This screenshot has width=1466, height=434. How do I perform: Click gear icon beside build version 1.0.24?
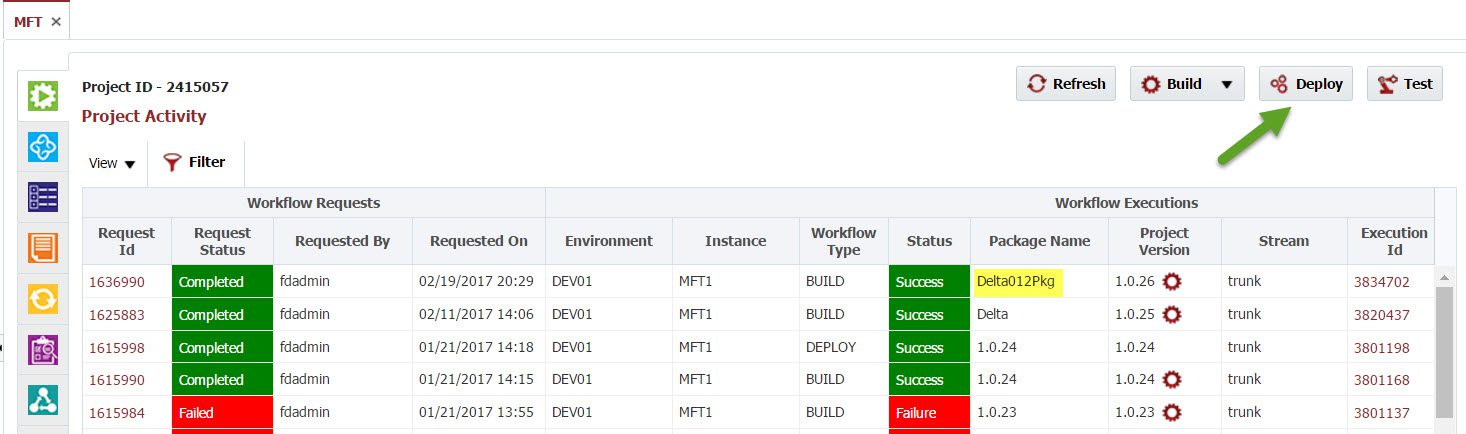[1173, 380]
